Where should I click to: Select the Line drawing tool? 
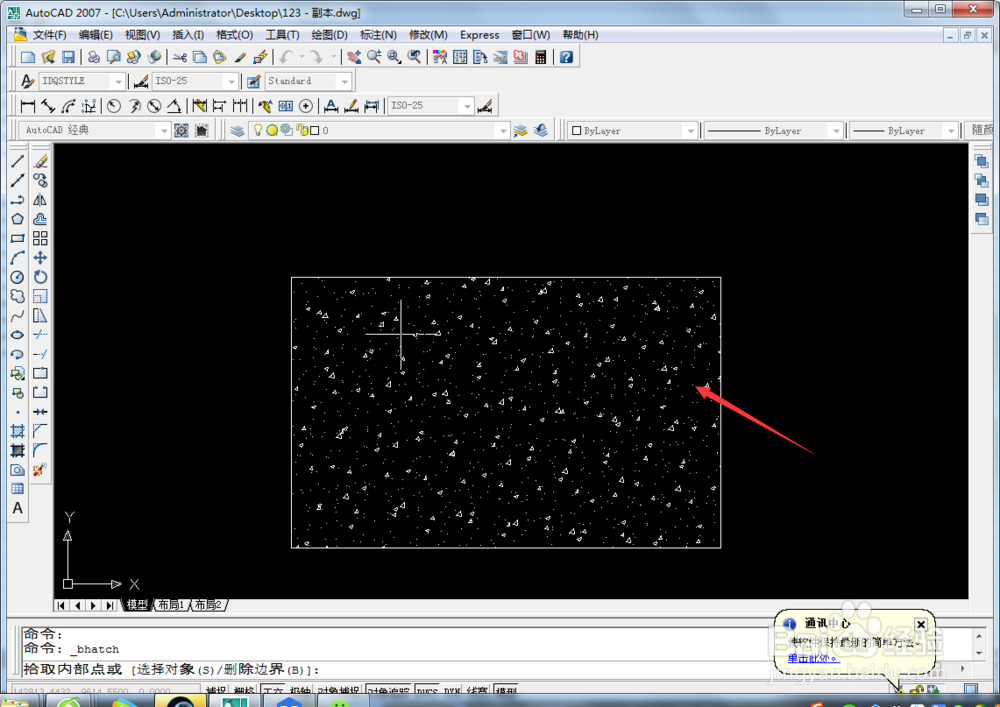coord(17,162)
